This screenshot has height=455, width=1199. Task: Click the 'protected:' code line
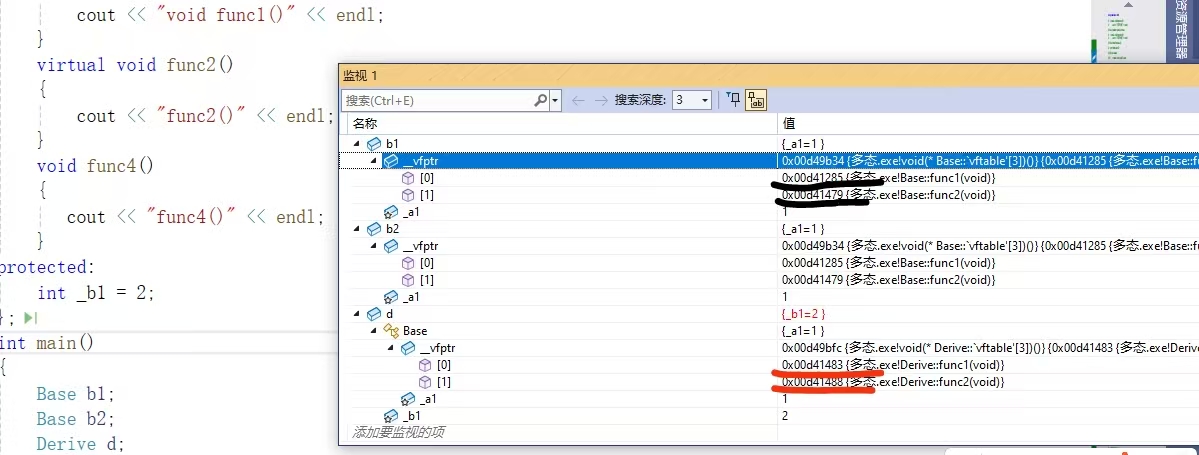click(x=46, y=267)
